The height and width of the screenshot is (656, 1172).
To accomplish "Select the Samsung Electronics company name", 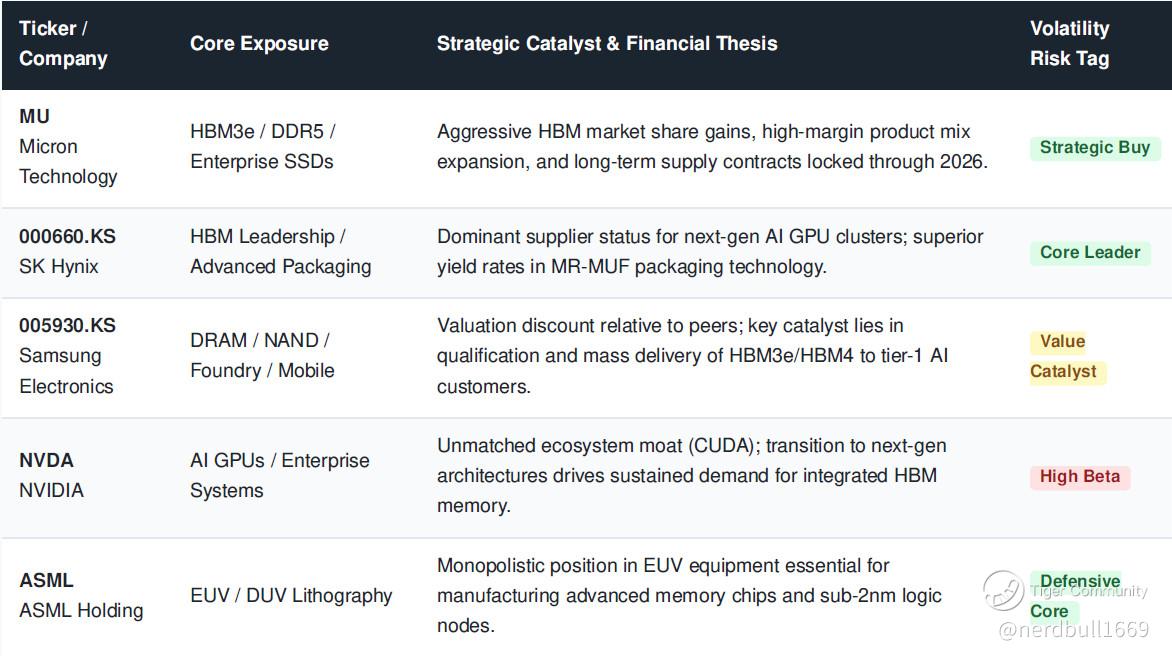I will pyautogui.click(x=66, y=371).
